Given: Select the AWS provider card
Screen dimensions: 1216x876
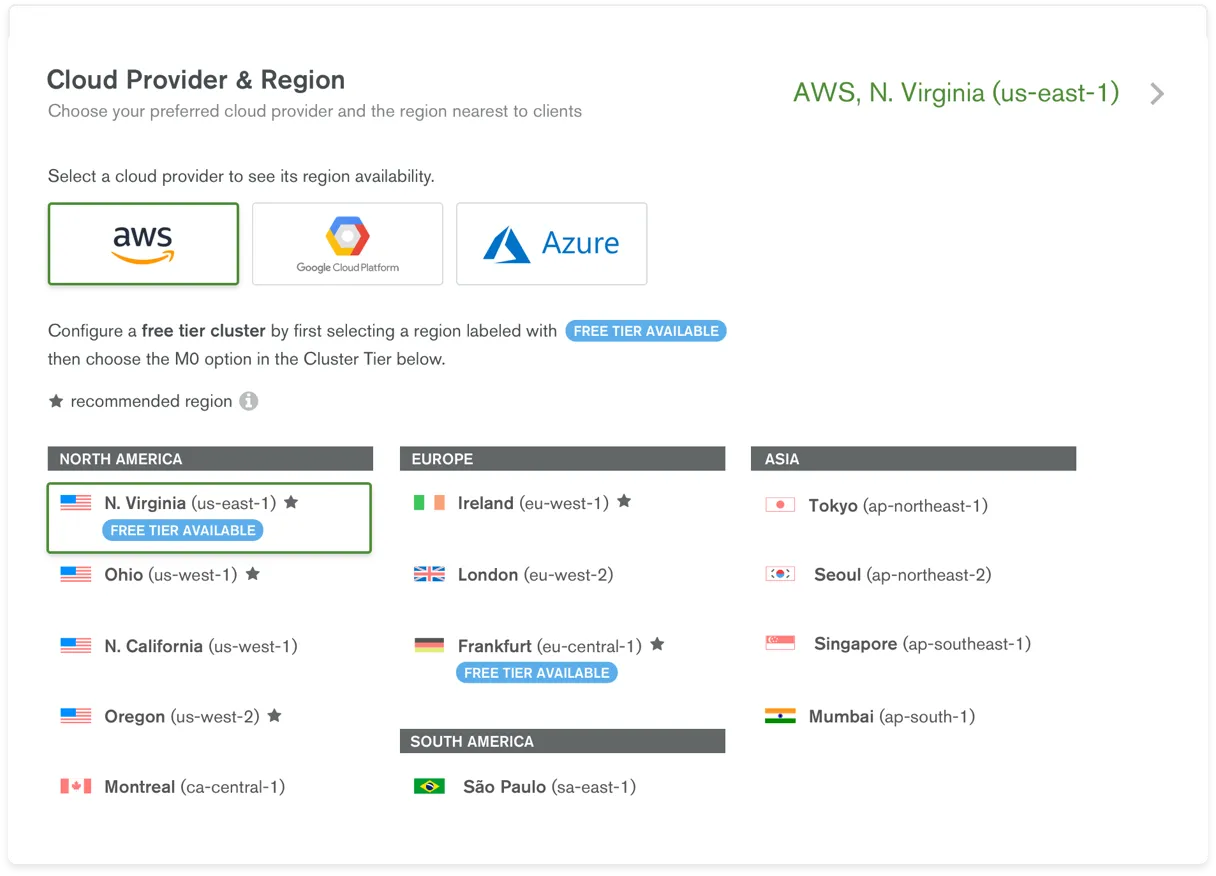Looking at the screenshot, I should click(x=143, y=243).
